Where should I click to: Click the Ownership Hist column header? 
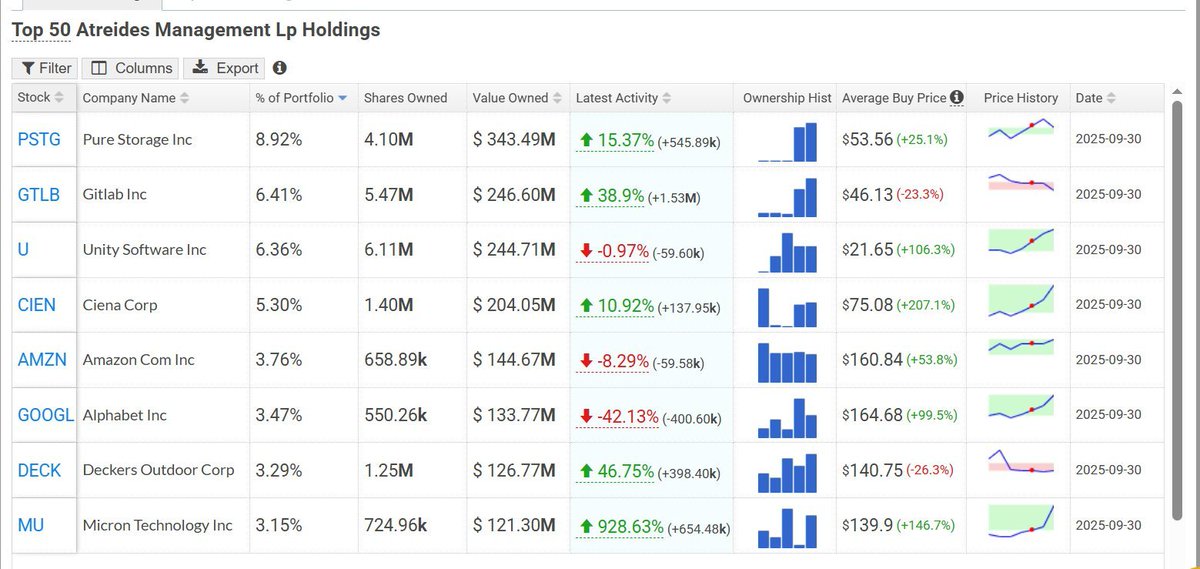click(x=787, y=97)
